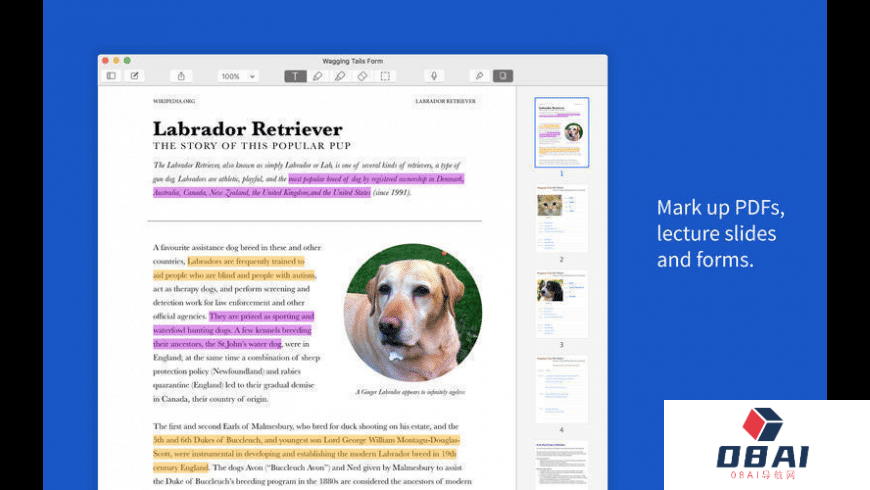
Task: Click orange highlight 'Labradors are frequently trained to'
Action: coord(246,261)
